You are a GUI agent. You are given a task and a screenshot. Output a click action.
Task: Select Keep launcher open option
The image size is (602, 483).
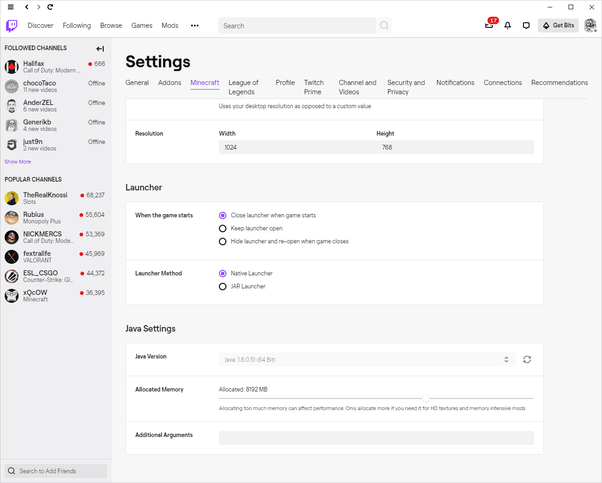point(223,228)
